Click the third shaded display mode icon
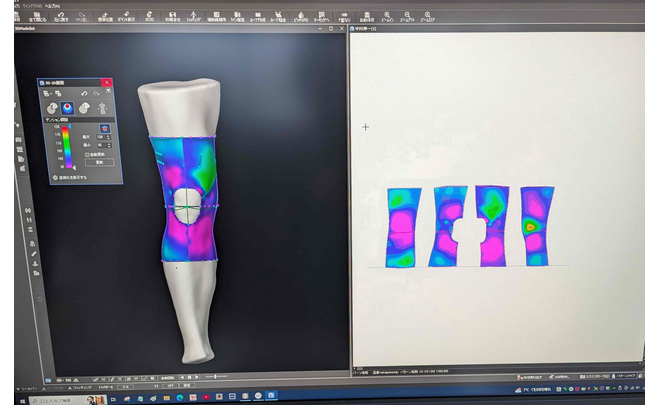Image resolution: width=660 pixels, height=405 pixels. tap(85, 108)
